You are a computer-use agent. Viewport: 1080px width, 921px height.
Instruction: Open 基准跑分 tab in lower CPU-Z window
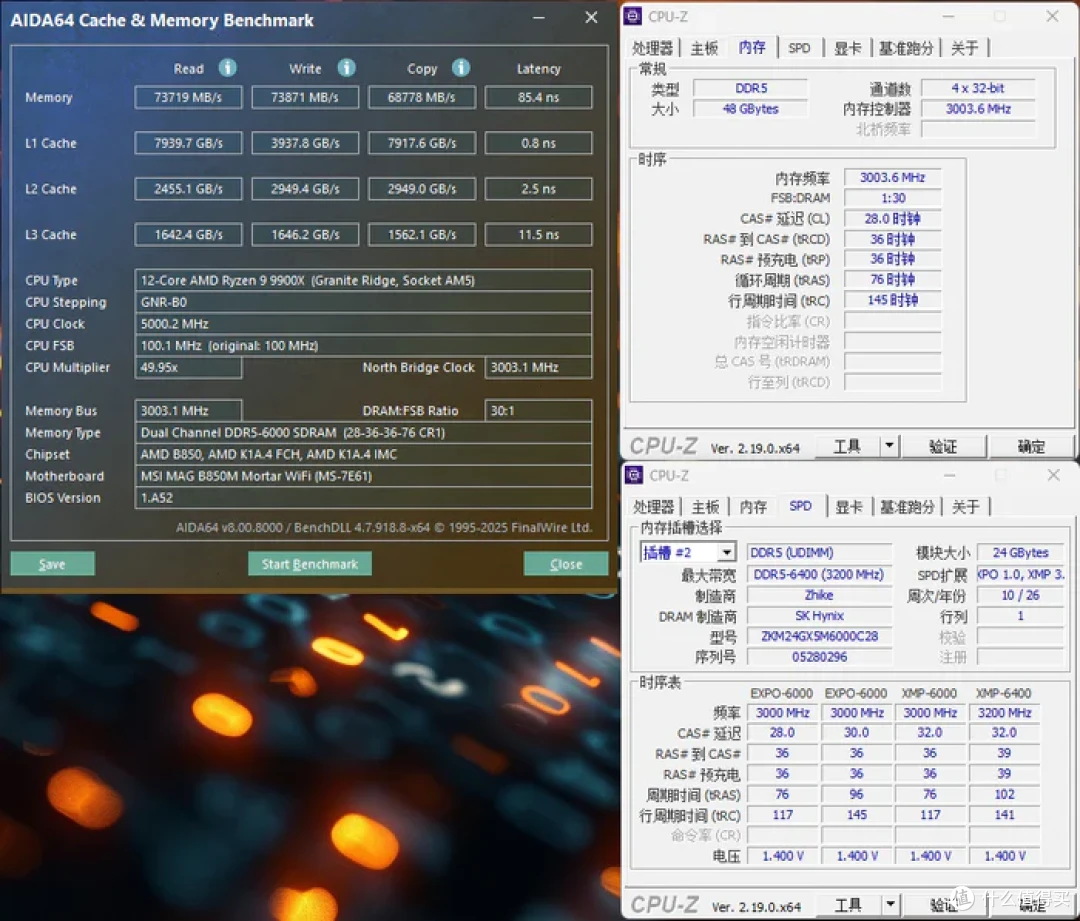(x=907, y=507)
